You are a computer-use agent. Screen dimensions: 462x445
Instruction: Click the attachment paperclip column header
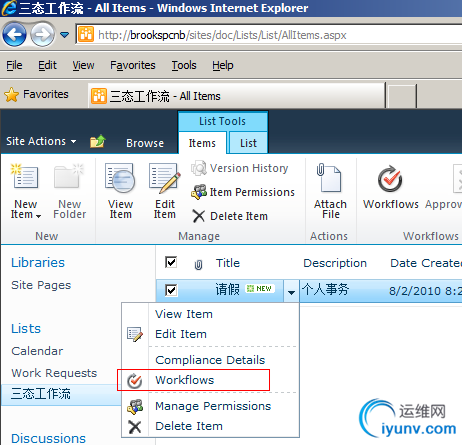click(x=198, y=265)
